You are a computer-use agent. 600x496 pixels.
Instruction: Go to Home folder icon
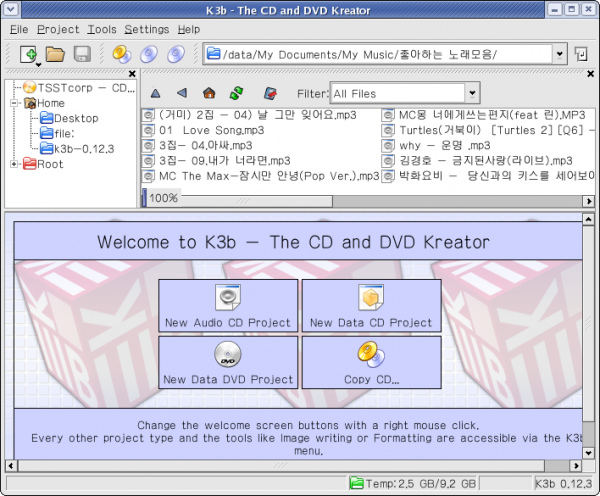(209, 93)
